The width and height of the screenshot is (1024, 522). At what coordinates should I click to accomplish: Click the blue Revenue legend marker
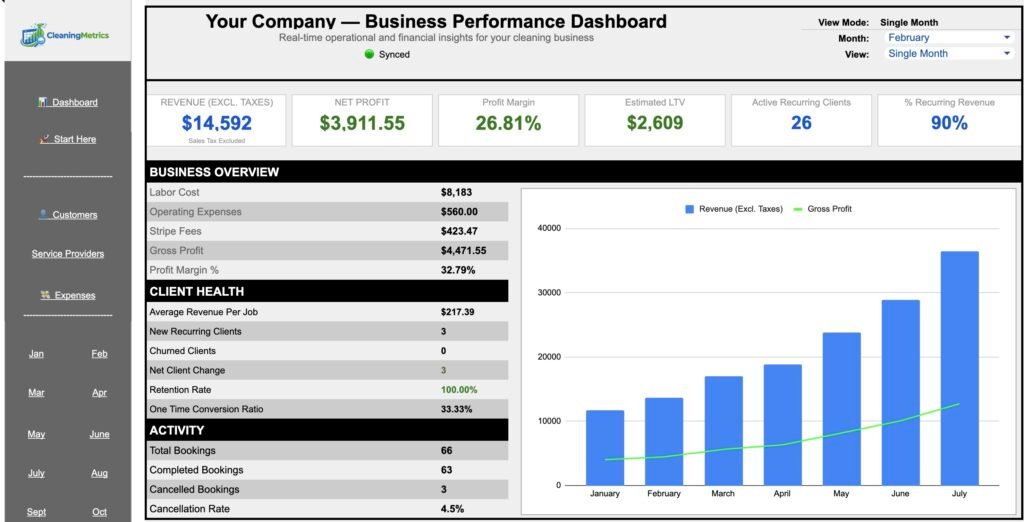click(689, 209)
